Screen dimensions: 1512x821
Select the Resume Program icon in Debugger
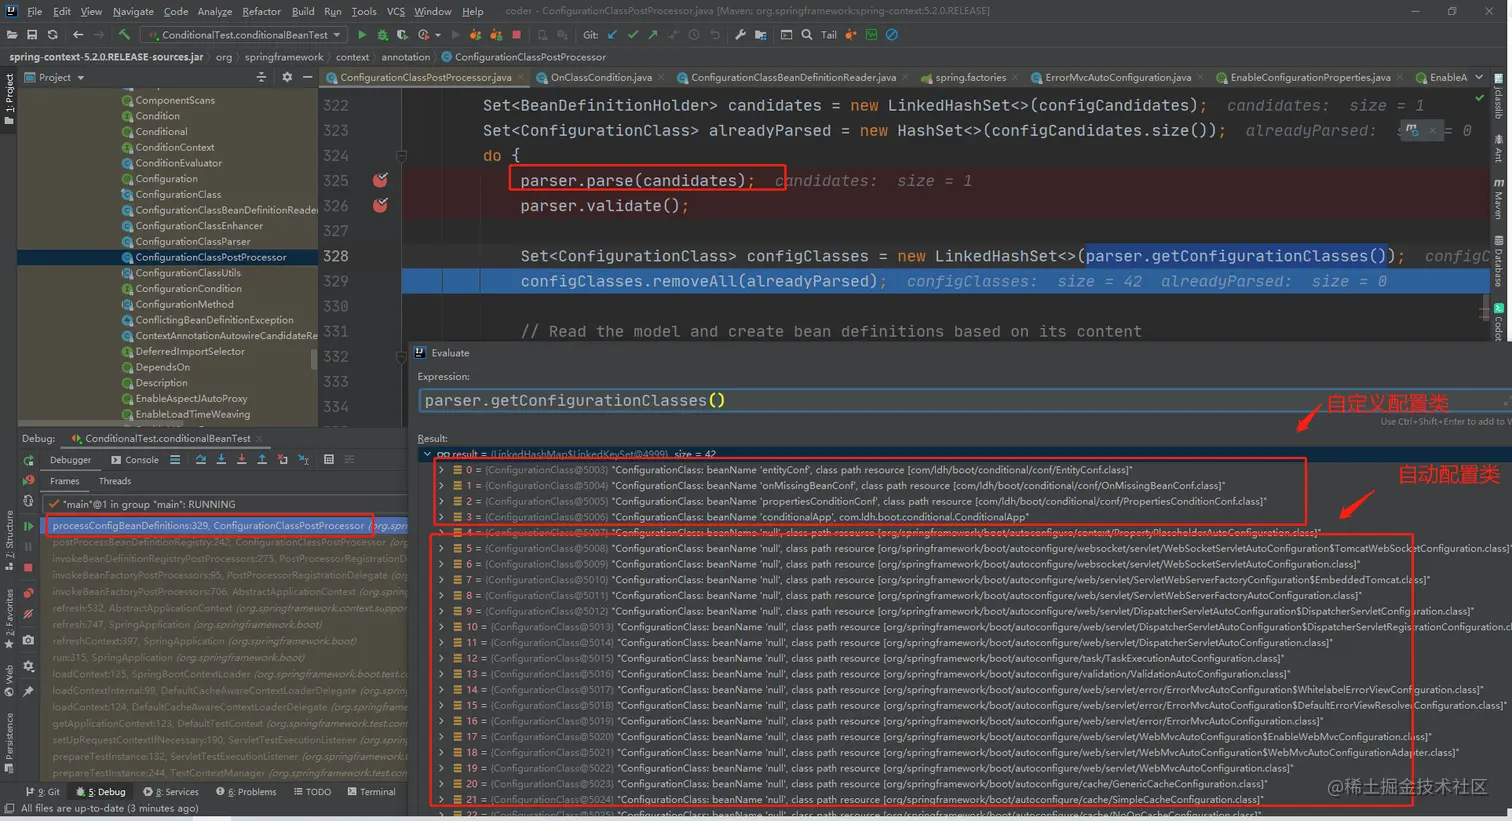pyautogui.click(x=30, y=526)
